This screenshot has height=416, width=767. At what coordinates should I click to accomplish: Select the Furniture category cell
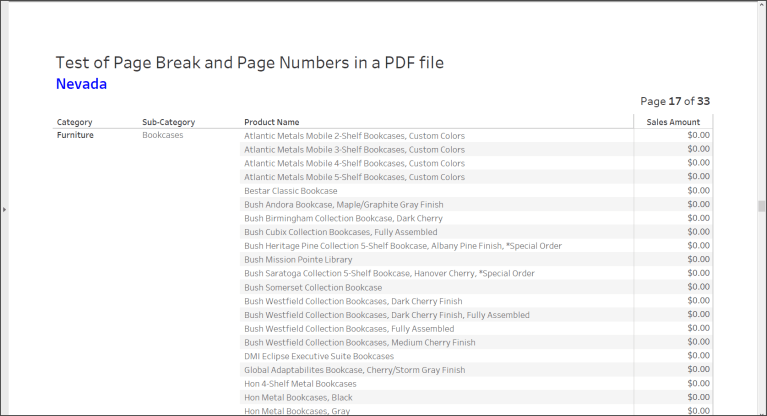tap(75, 135)
